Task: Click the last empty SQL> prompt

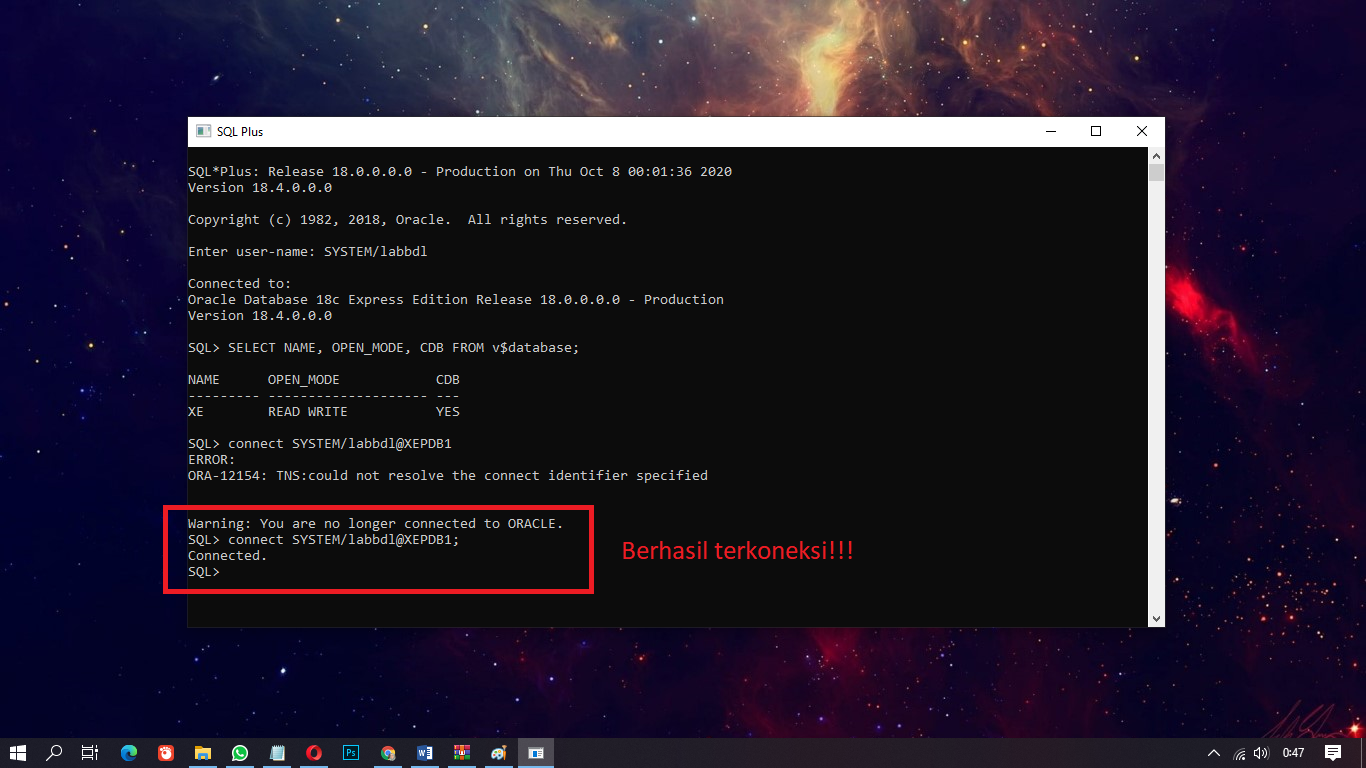Action: coord(204,572)
